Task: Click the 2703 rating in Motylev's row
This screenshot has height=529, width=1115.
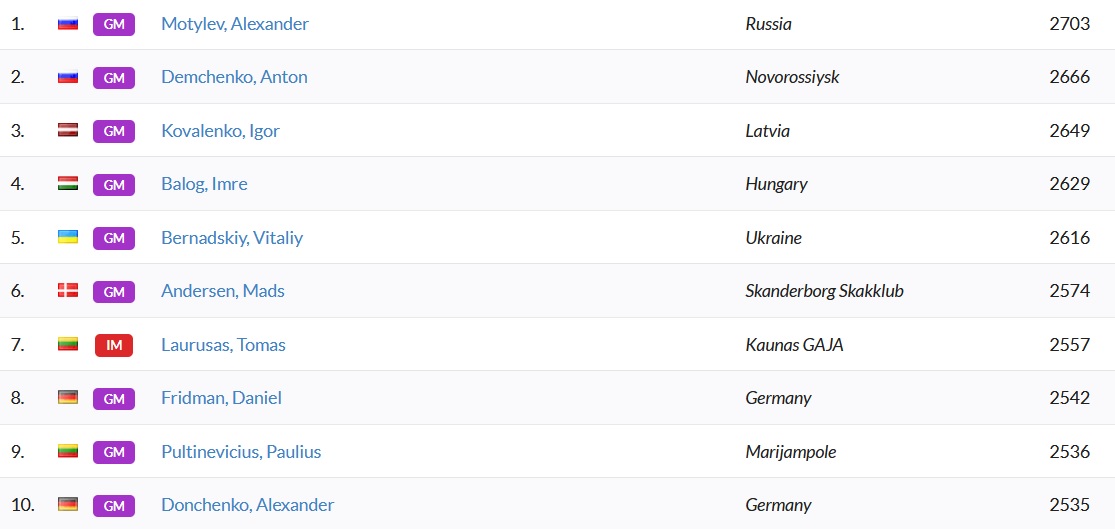Action: coord(1069,23)
